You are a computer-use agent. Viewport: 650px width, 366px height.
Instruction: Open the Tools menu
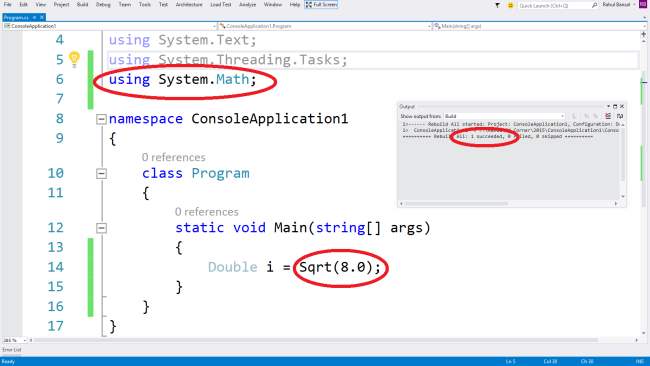pos(145,5)
